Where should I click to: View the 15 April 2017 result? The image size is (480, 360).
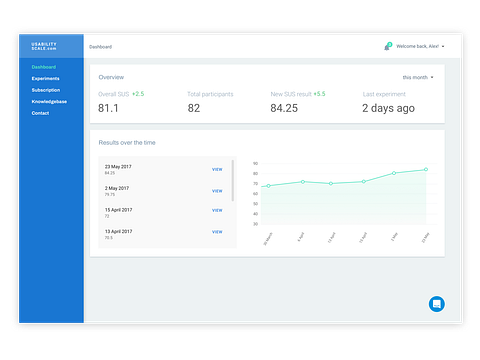pyautogui.click(x=217, y=210)
